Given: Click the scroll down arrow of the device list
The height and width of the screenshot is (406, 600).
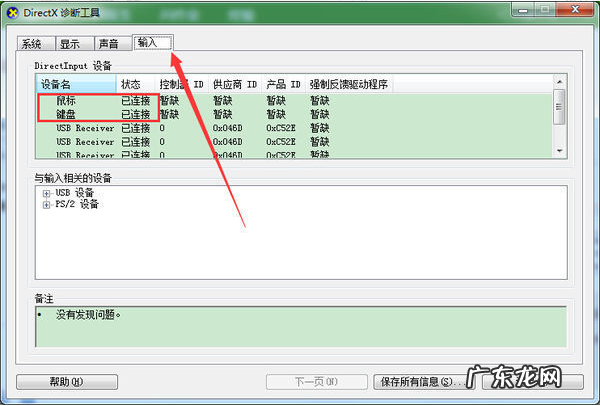Looking at the screenshot, I should point(559,151).
